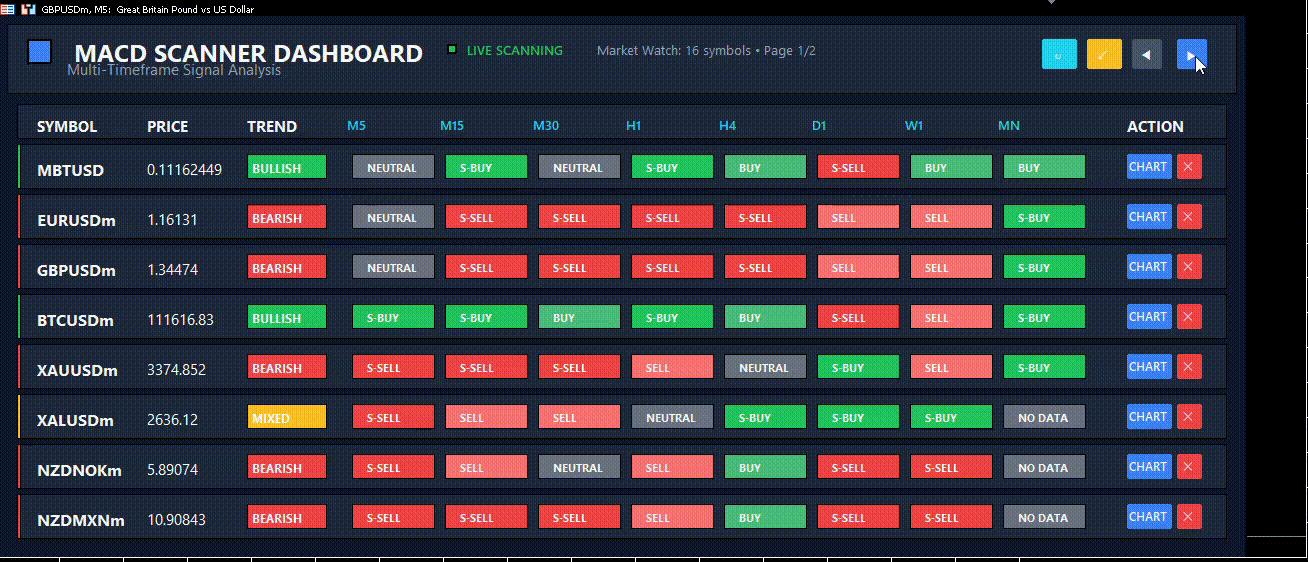Remove NZDMXNm row with the red X
The image size is (1308, 562).
tap(1189, 517)
